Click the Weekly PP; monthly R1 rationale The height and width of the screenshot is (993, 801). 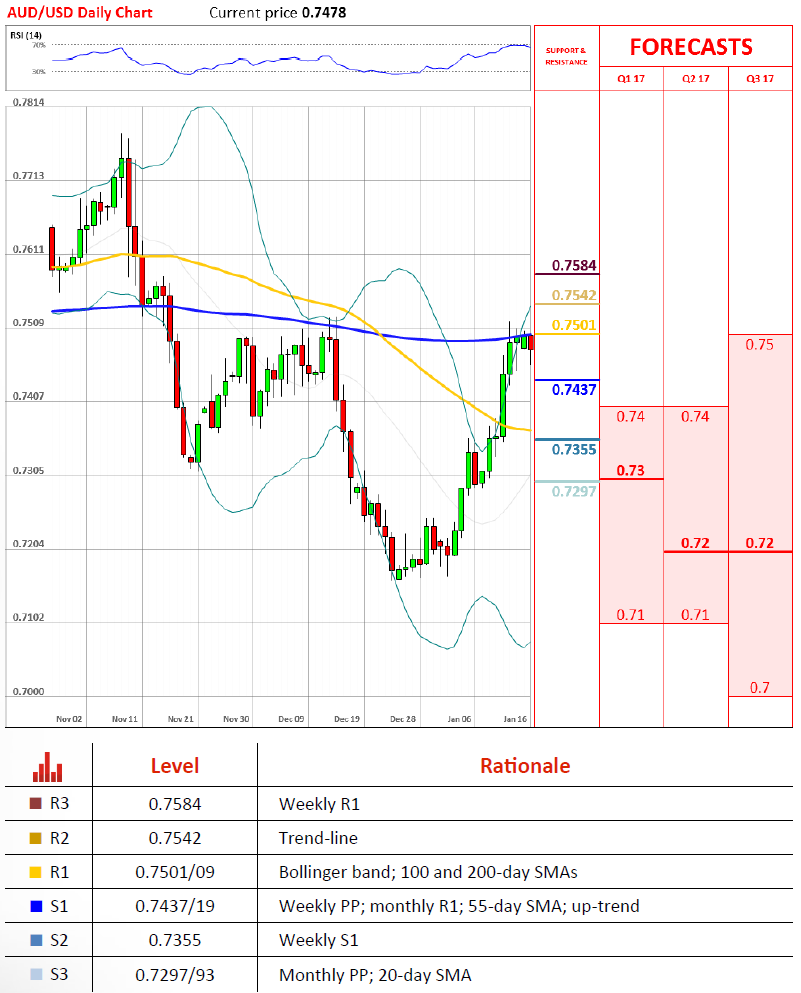(x=459, y=907)
